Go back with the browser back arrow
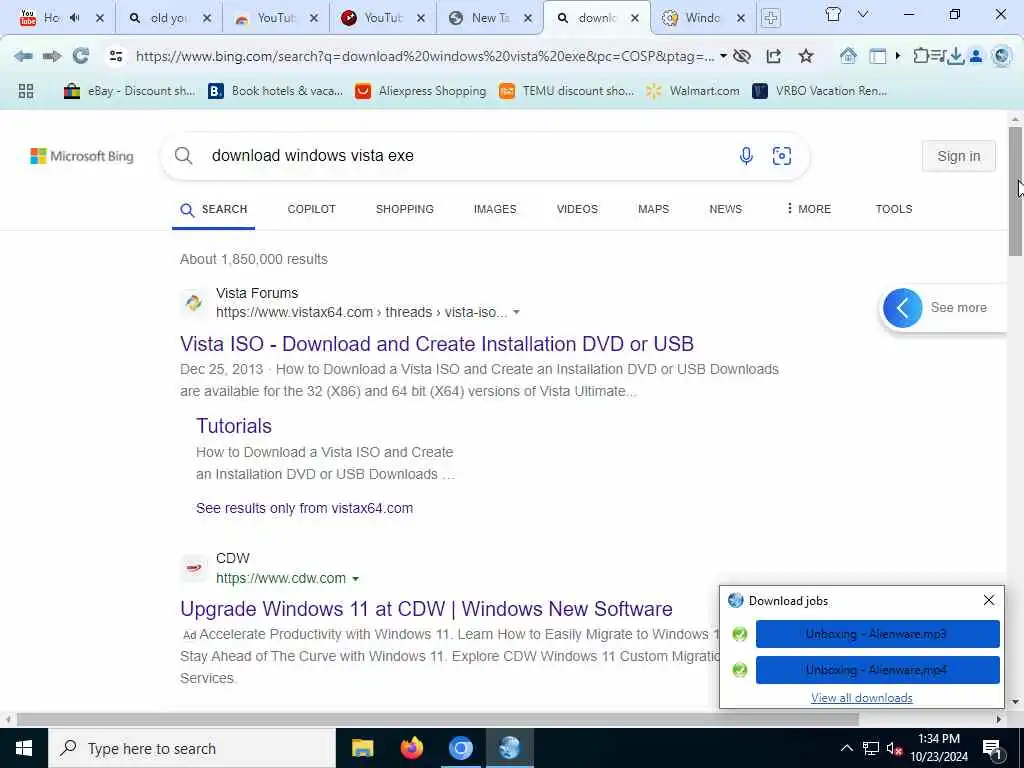The height and width of the screenshot is (768, 1024). tap(24, 56)
